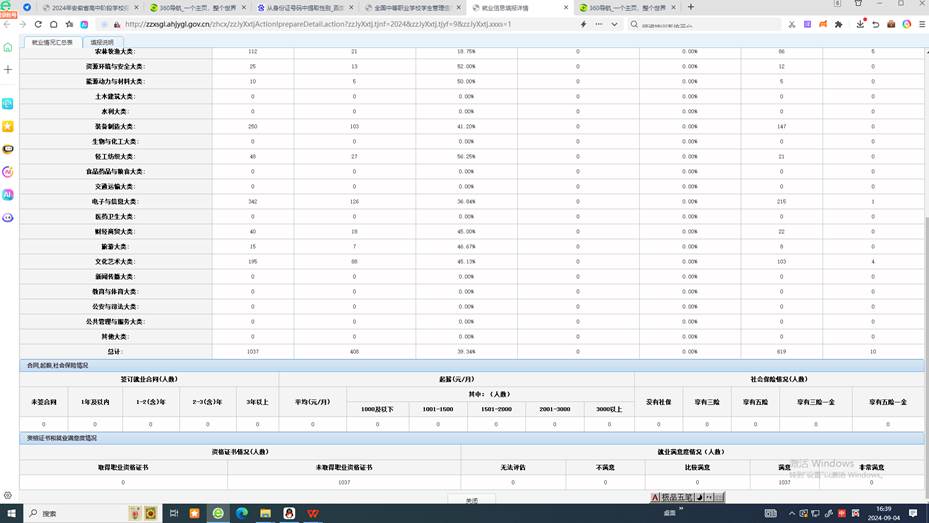Switch to the 从身份证号码中提取性别 tab
The width and height of the screenshot is (929, 523).
pyautogui.click(x=305, y=8)
